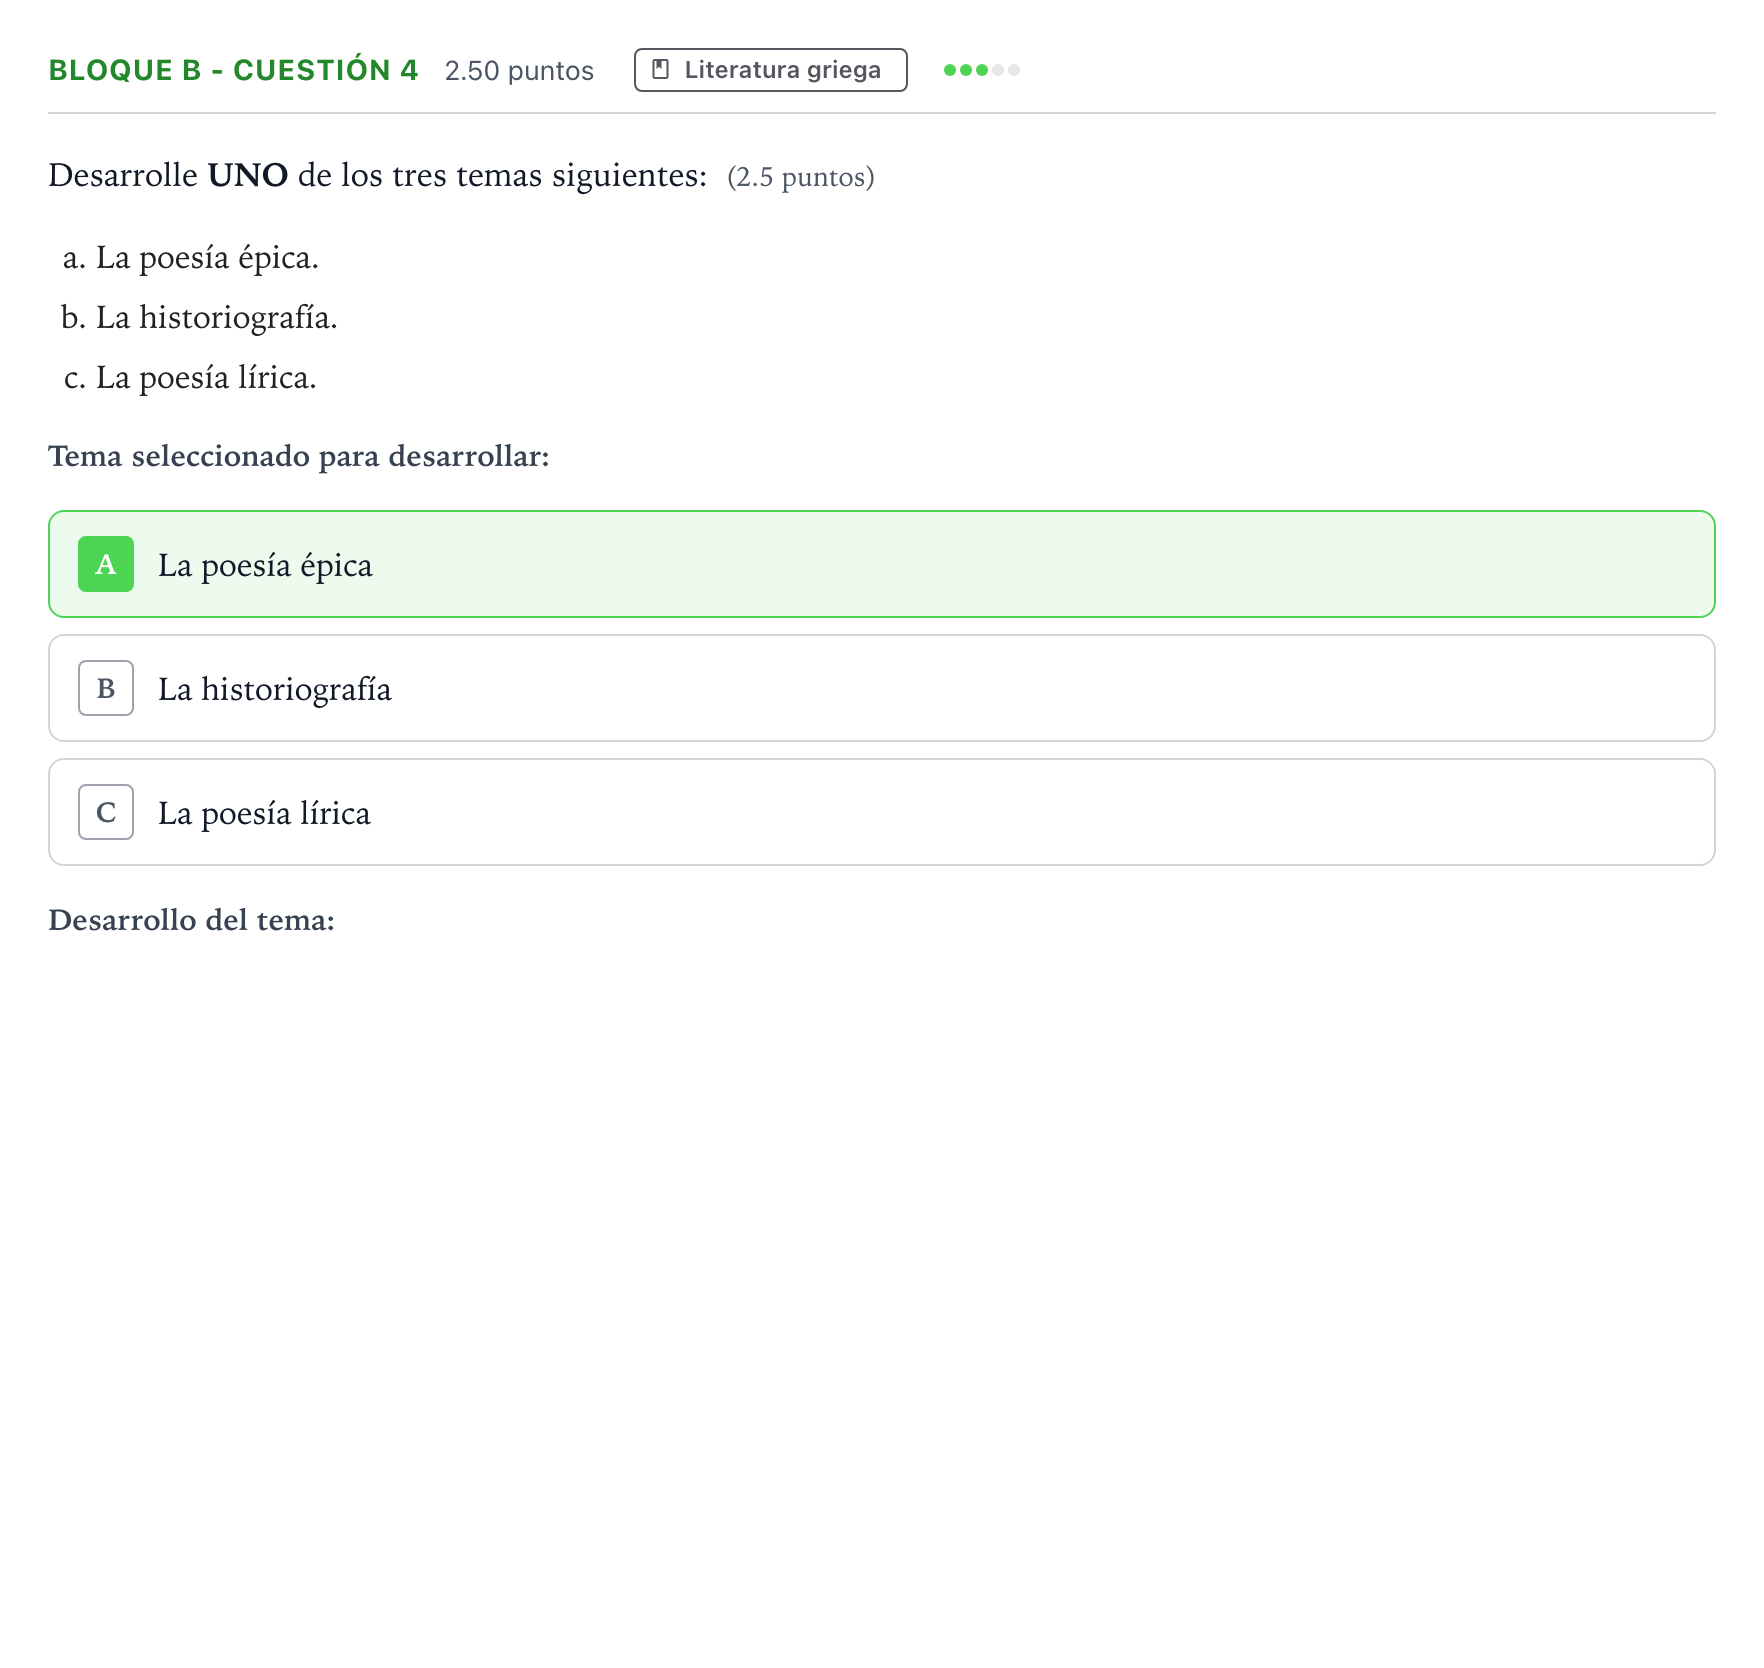Click list item c. La poesía lírica
This screenshot has width=1764, height=1668.
189,378
